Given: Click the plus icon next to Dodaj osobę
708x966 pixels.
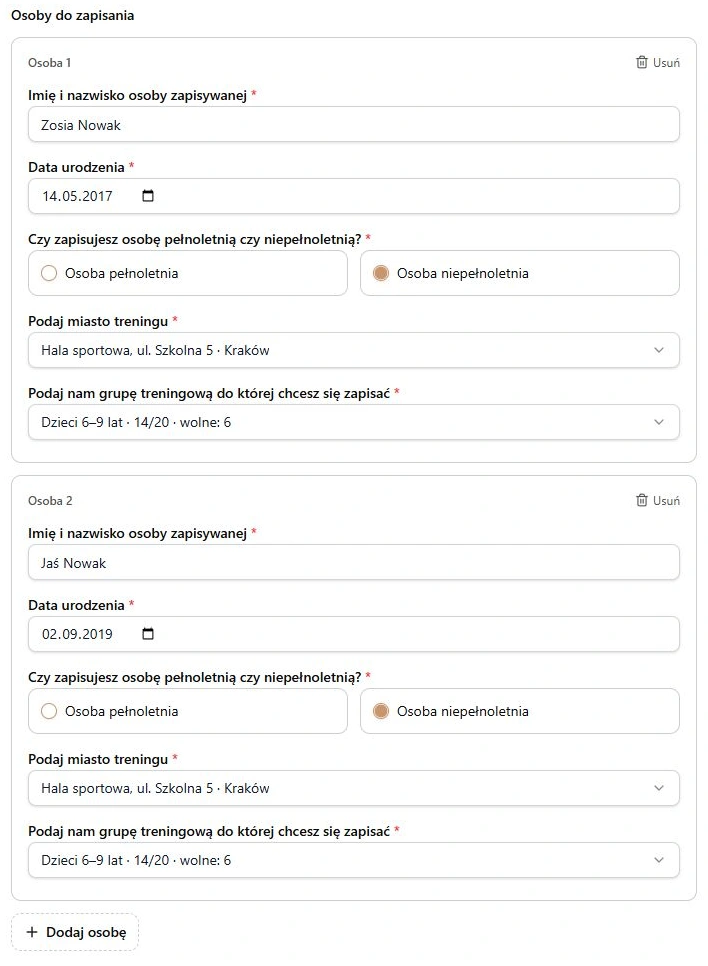Looking at the screenshot, I should [x=32, y=932].
